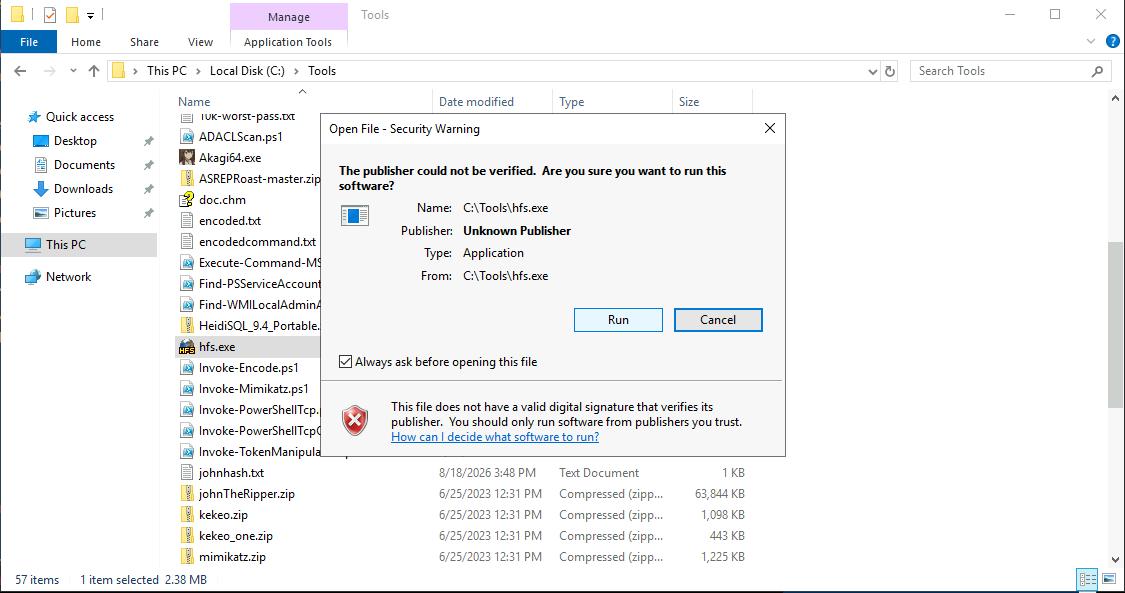Screen dimensions: 1125x593
Task: Click the chevron after 'This PC' in address bar
Action: pos(198,71)
